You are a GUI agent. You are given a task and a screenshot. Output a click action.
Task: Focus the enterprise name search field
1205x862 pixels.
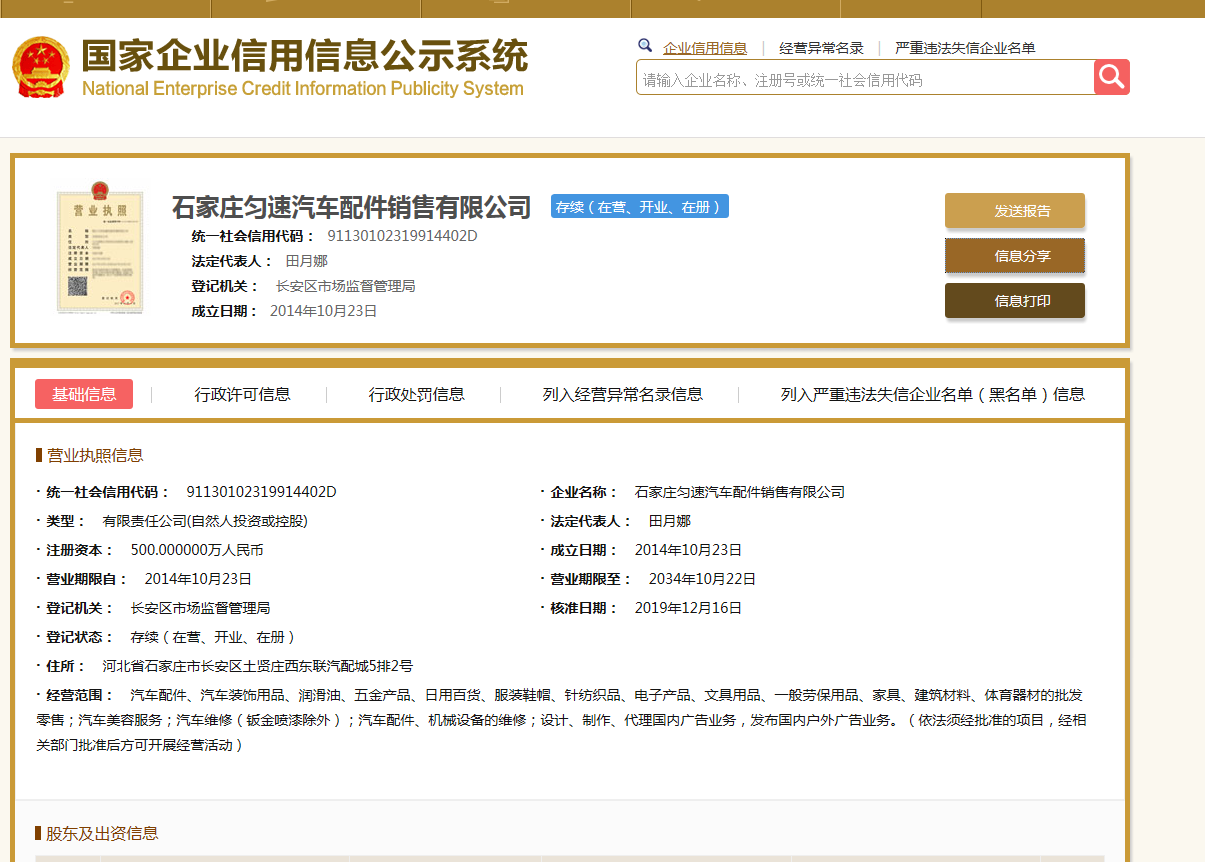click(x=865, y=78)
